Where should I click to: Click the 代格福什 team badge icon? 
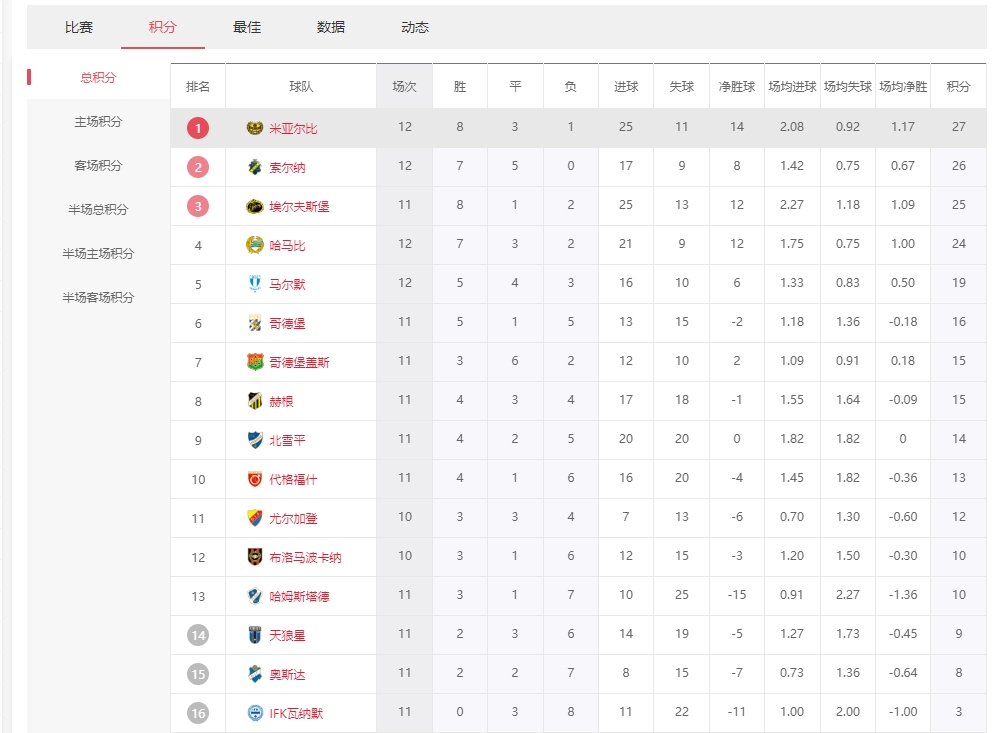point(255,479)
